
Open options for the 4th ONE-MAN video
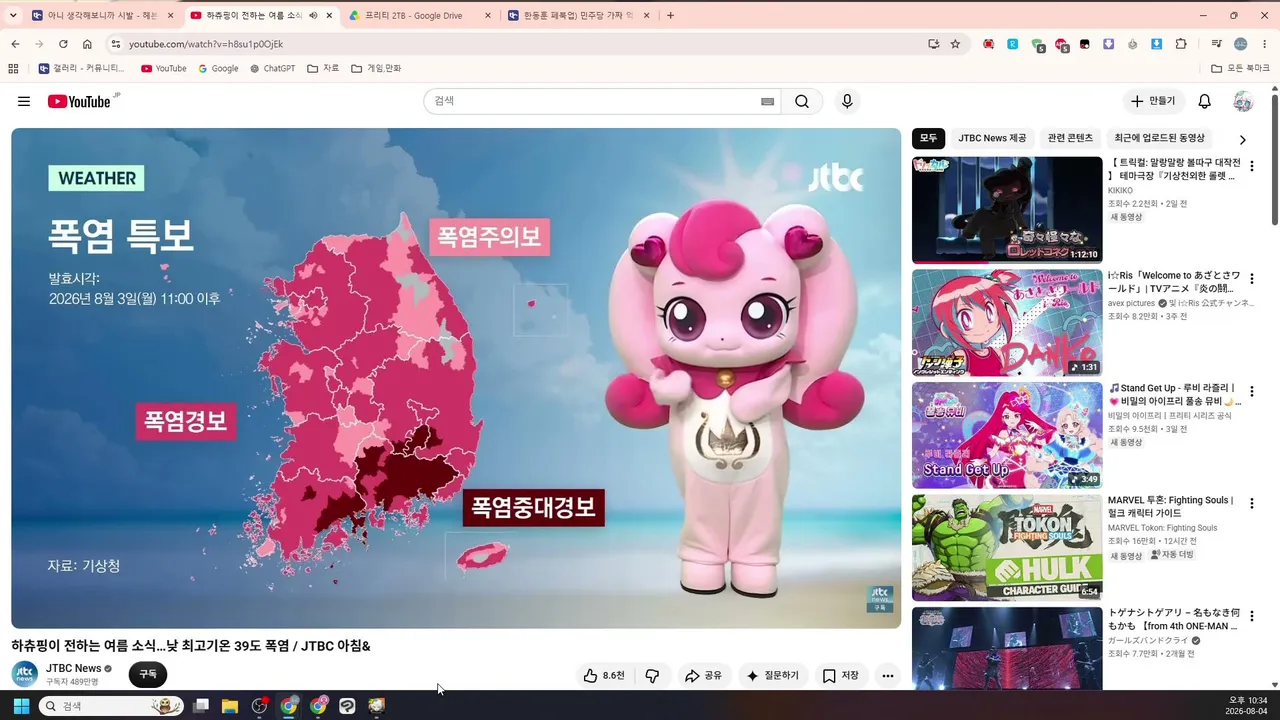tap(1251, 616)
